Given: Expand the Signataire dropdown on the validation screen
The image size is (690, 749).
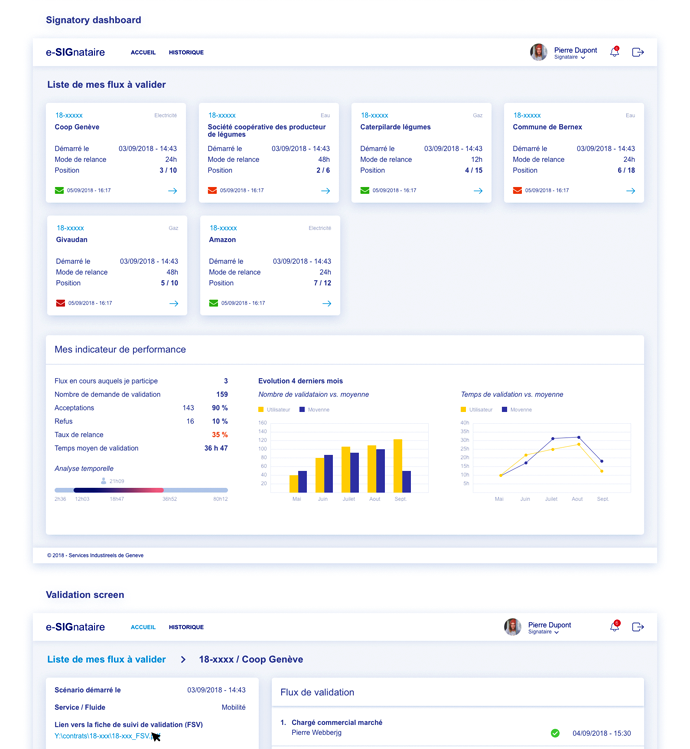Looking at the screenshot, I should pos(557,633).
